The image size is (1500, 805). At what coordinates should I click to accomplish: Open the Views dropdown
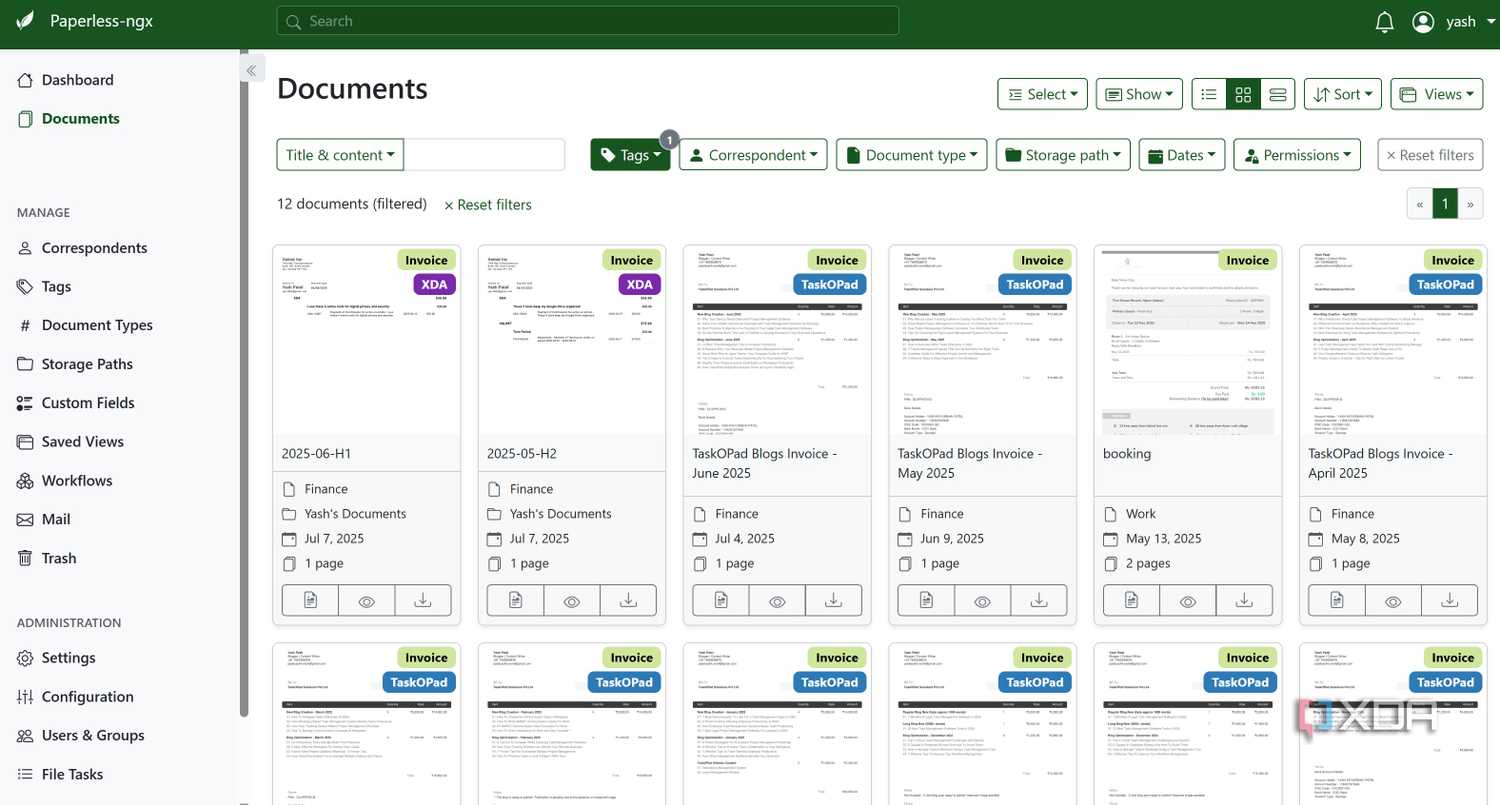pyautogui.click(x=1436, y=94)
